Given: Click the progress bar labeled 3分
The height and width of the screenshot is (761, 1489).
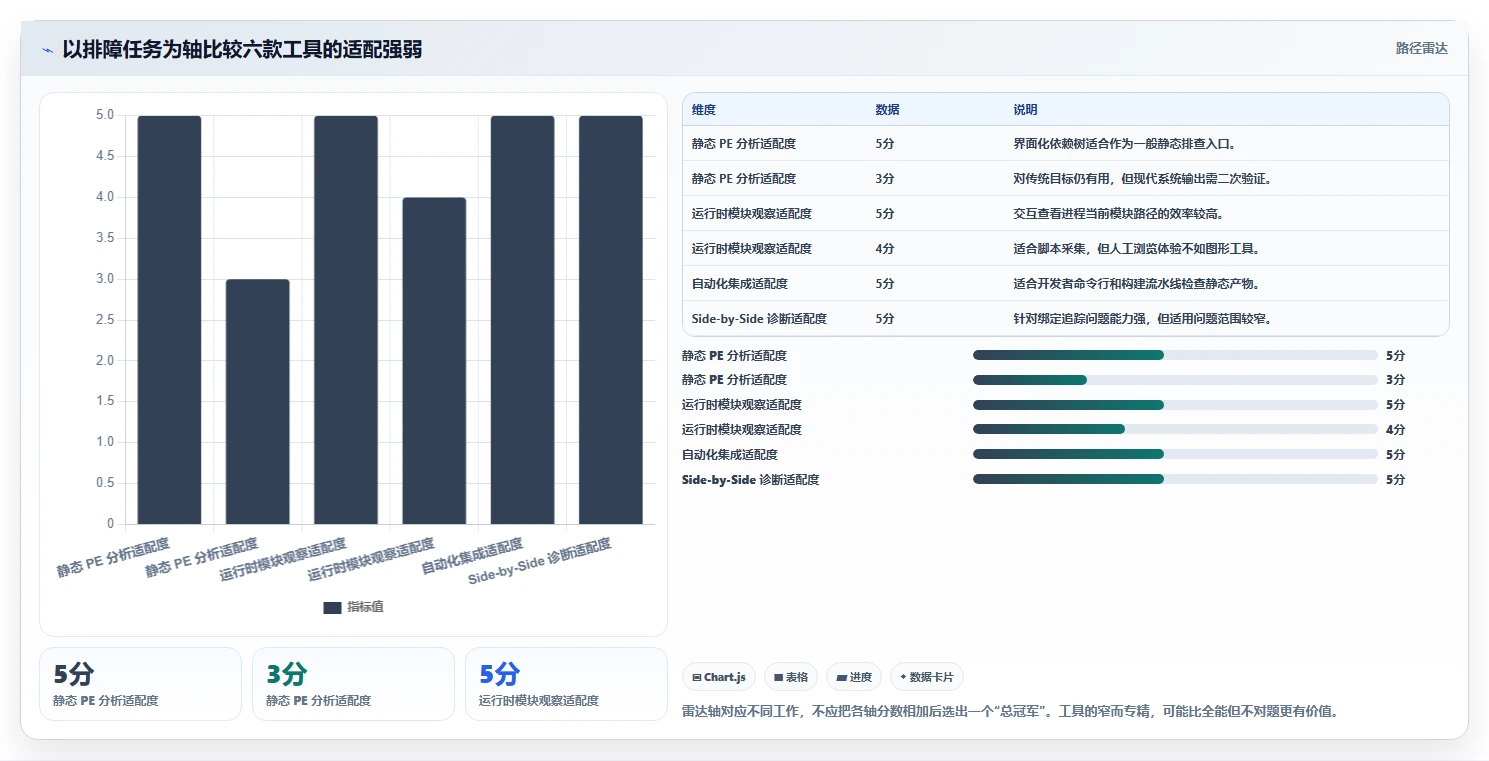Looking at the screenshot, I should pos(1175,380).
